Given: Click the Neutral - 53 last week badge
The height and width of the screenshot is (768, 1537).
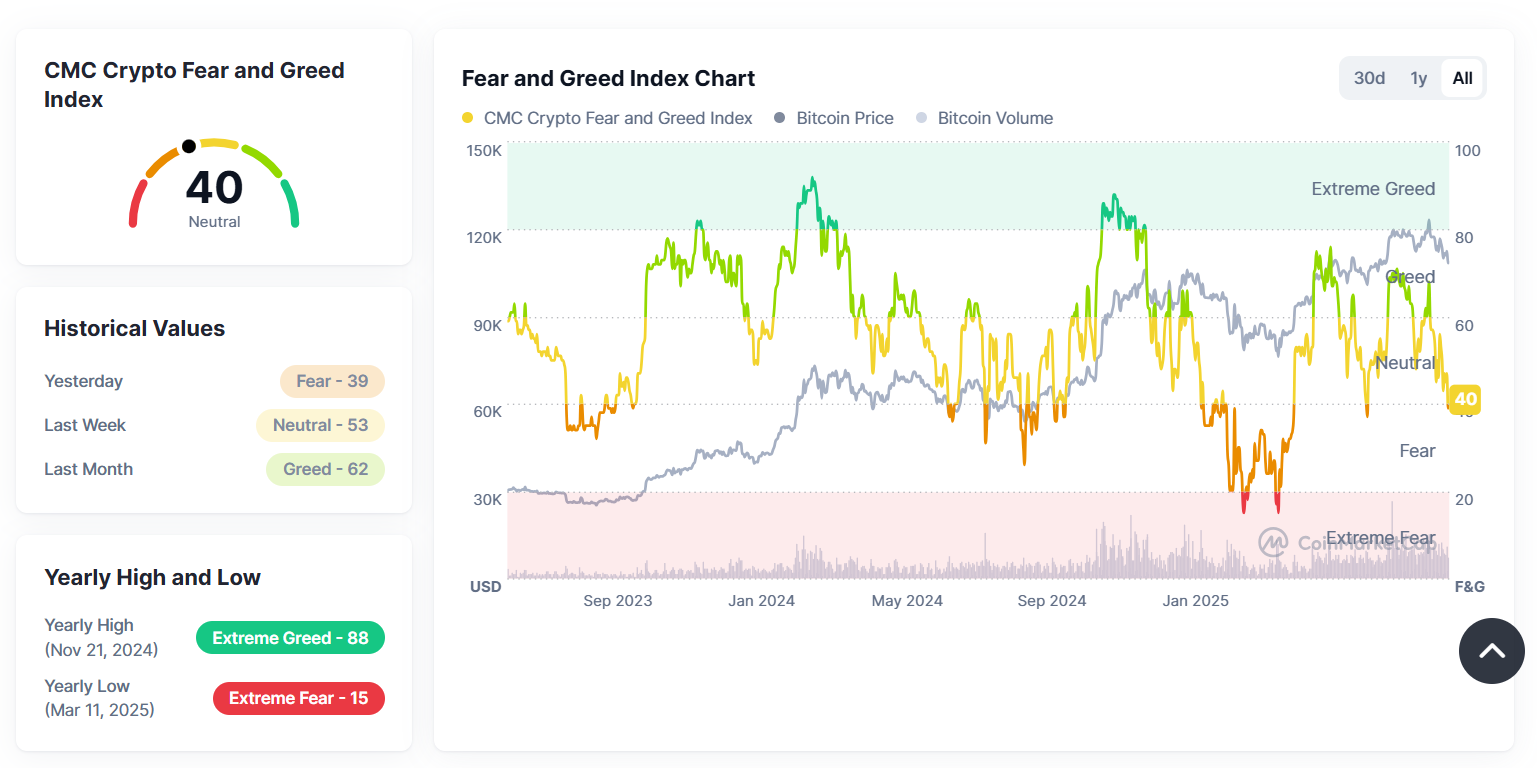Looking at the screenshot, I should (320, 425).
